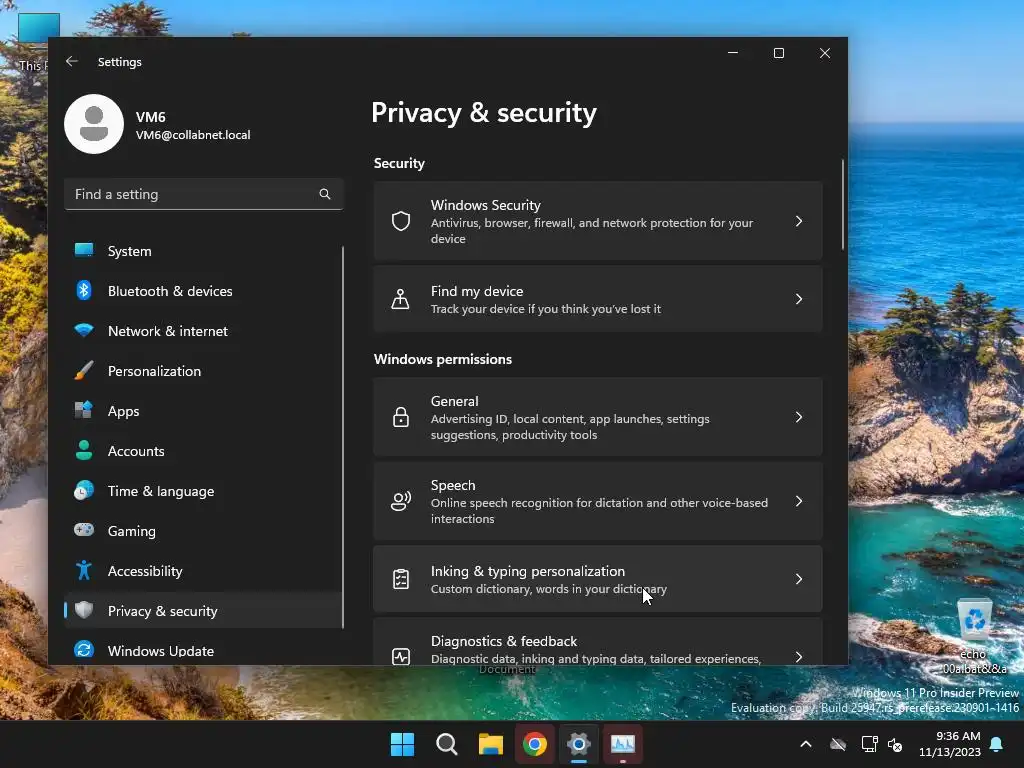Viewport: 1024px width, 768px height.
Task: Expand Inking & typing personalization chevron
Action: click(799, 579)
